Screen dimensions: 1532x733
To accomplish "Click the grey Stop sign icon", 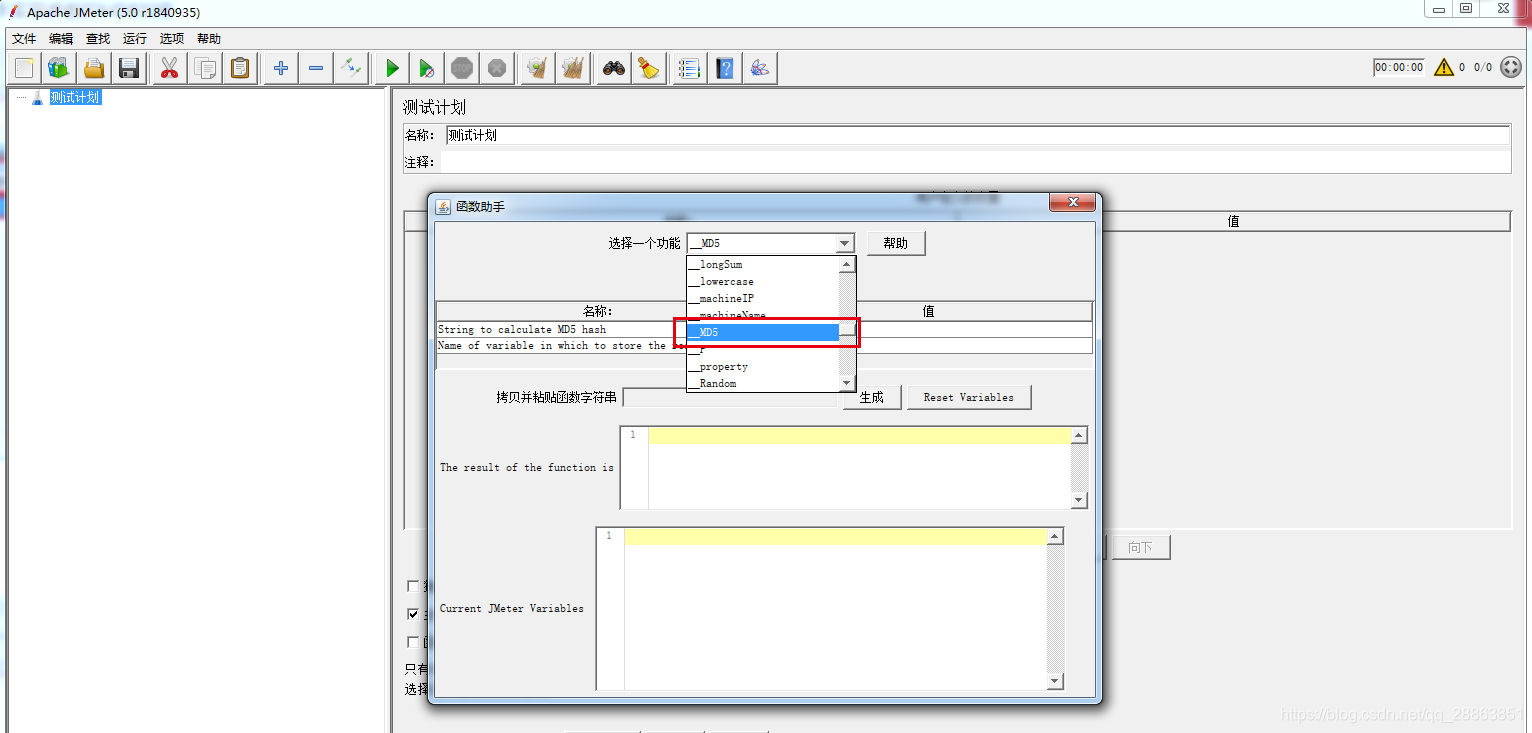I will 462,68.
